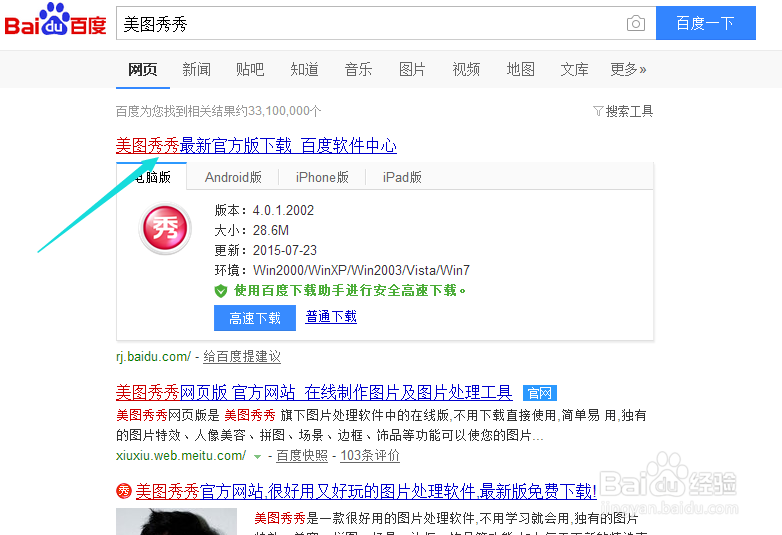This screenshot has width=782, height=535.
Task: Select the iPhone版 tab
Action: (x=322, y=177)
